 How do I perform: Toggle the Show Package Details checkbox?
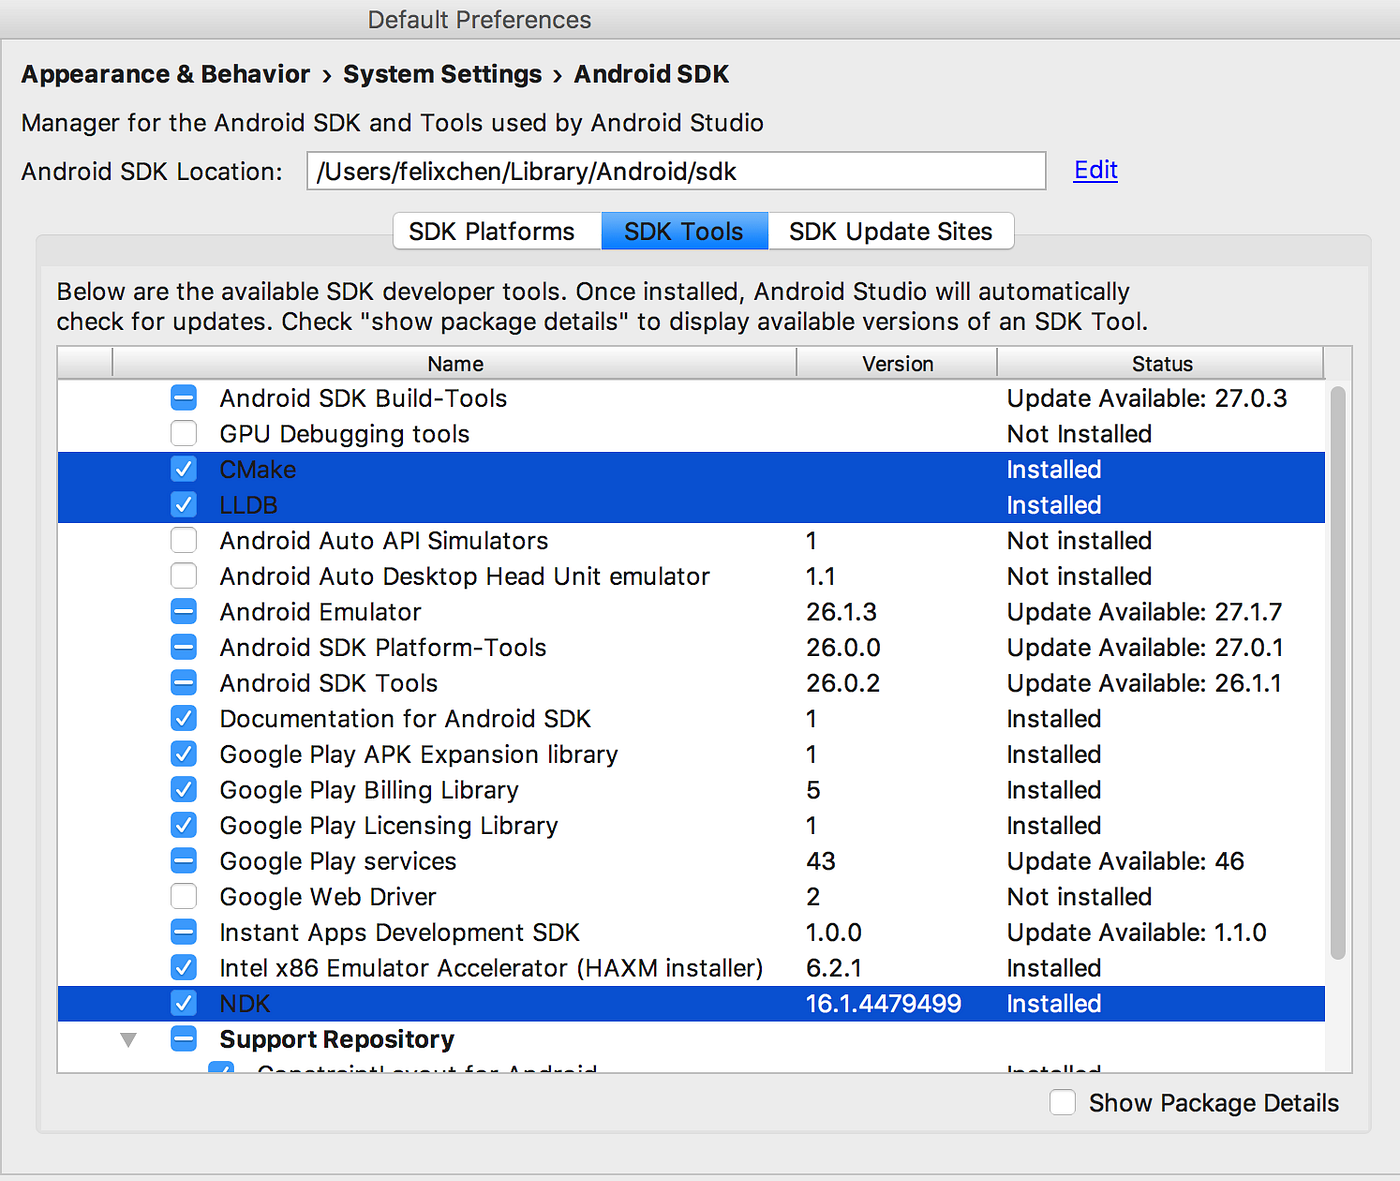point(1063,1102)
